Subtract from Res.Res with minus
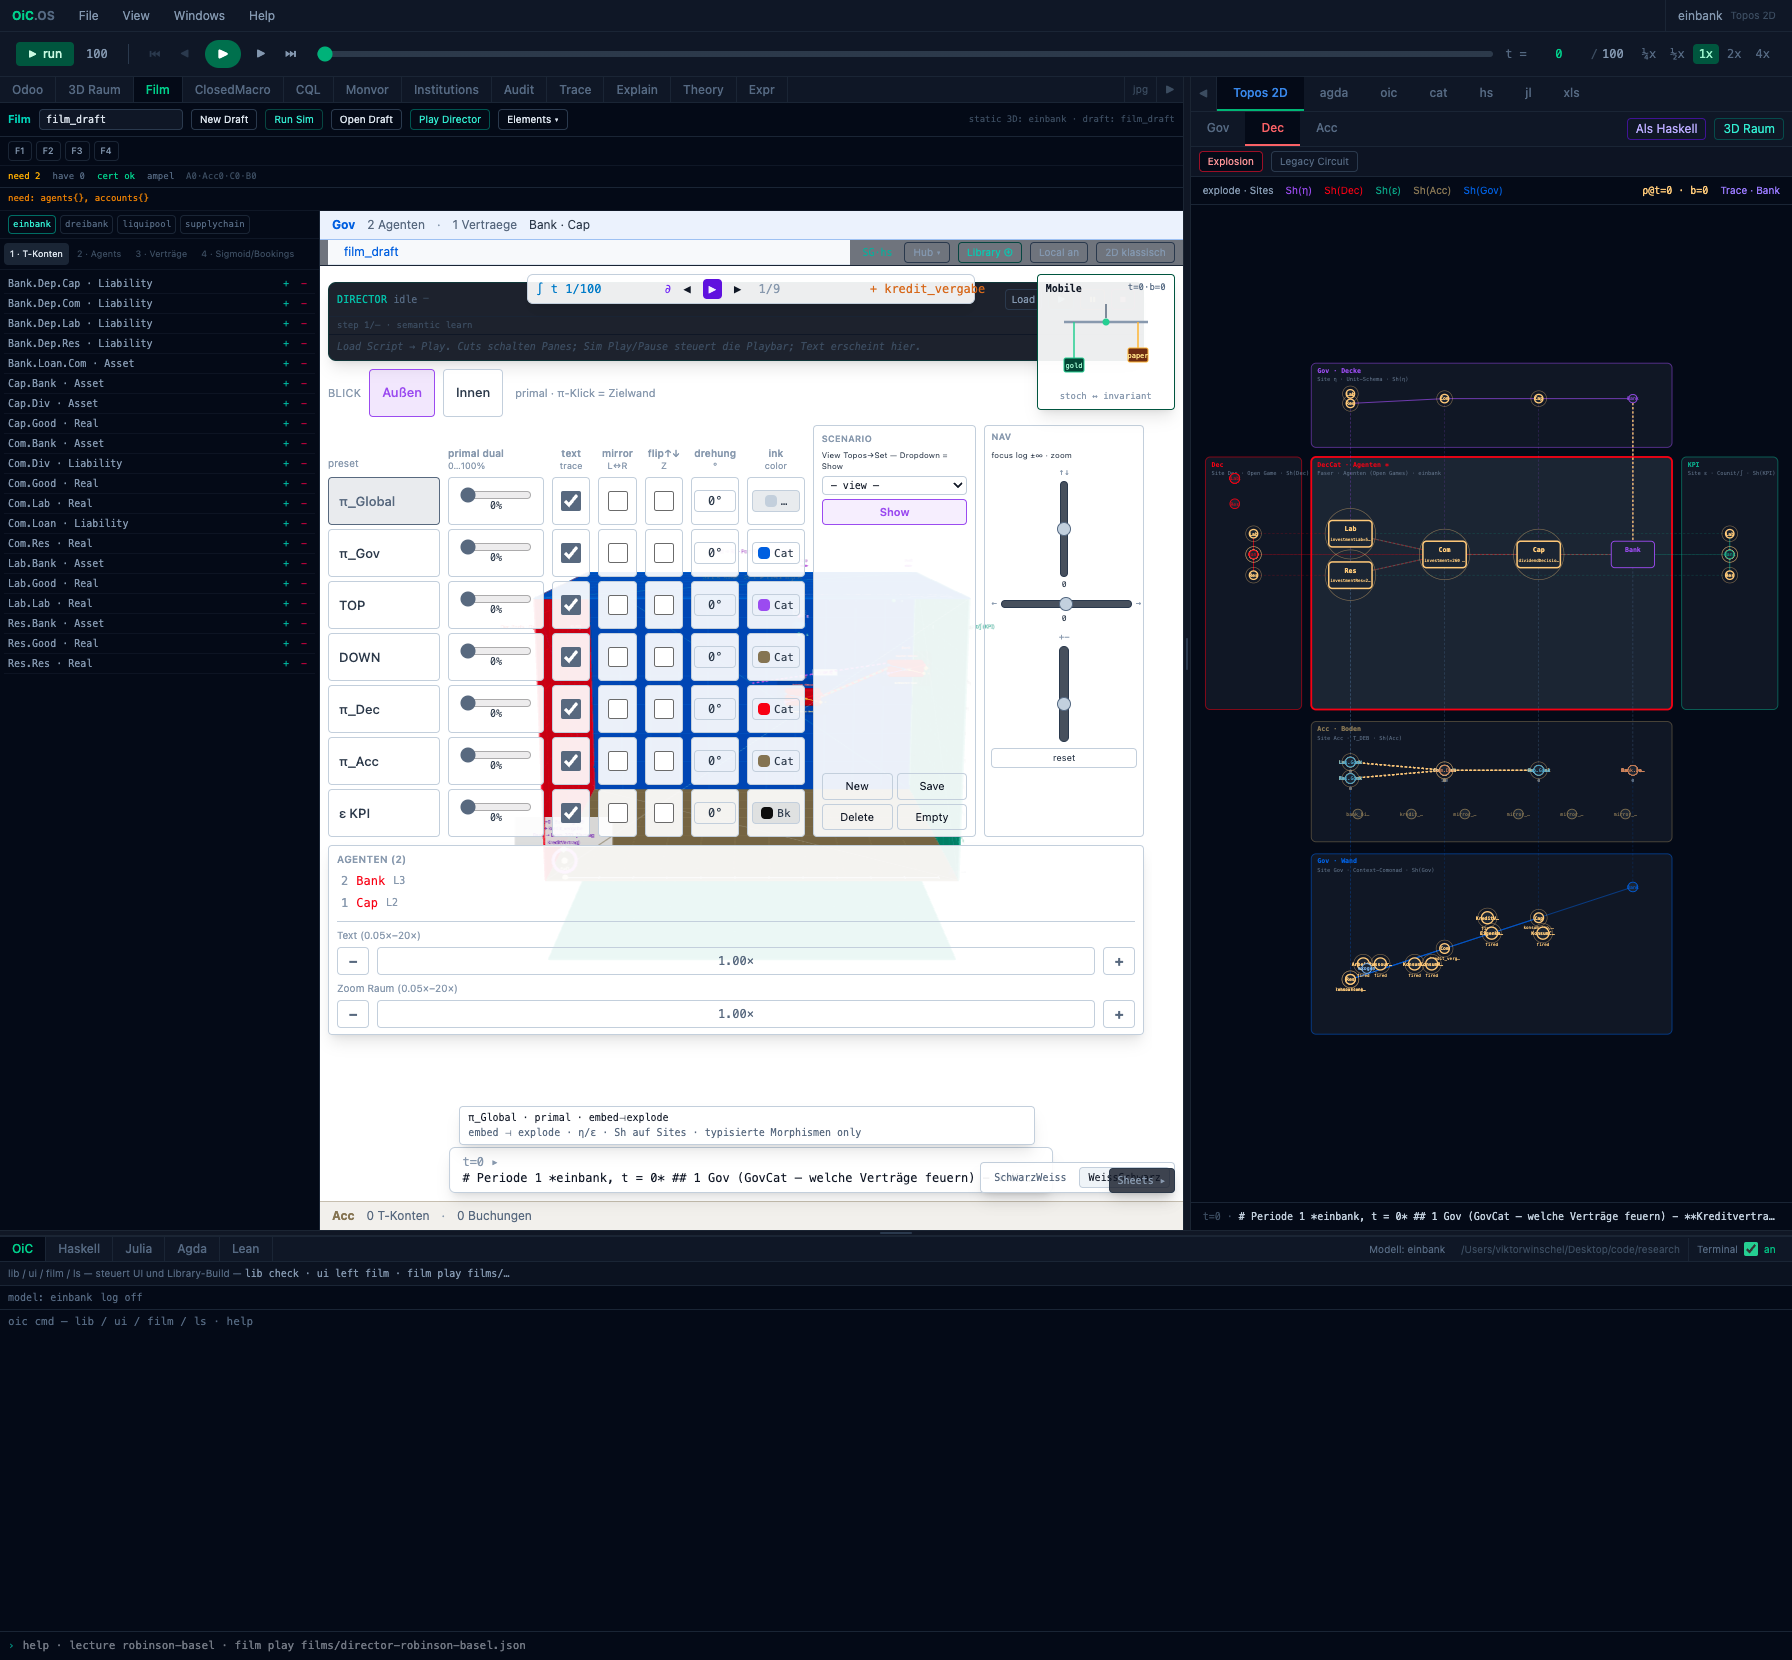Viewport: 1792px width, 1660px height. pyautogui.click(x=304, y=664)
